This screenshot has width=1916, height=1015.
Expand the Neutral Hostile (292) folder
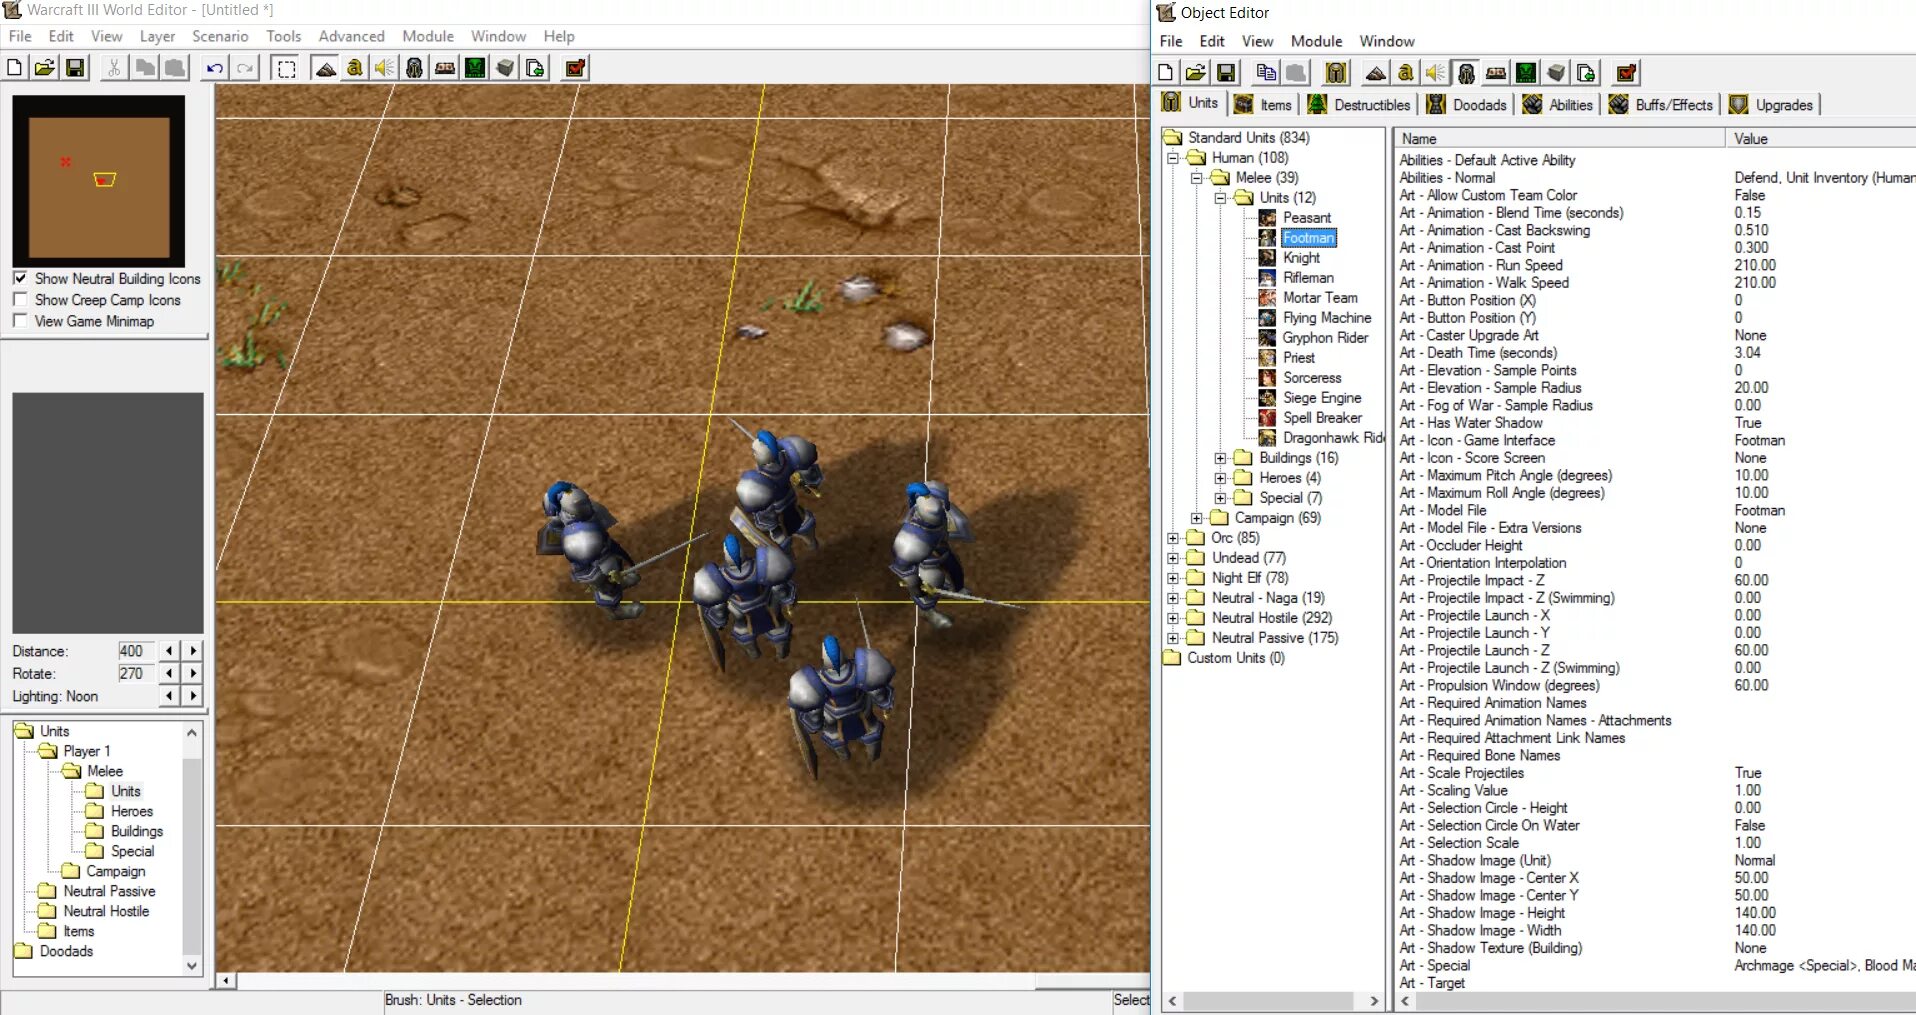(1173, 618)
